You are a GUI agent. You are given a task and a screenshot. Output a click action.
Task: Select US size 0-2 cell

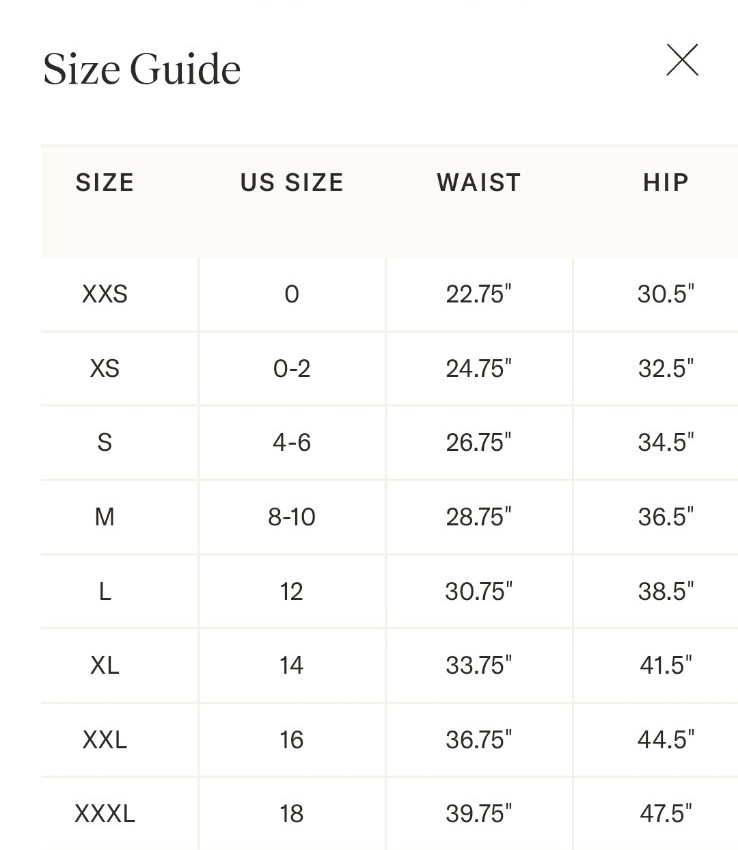click(292, 369)
